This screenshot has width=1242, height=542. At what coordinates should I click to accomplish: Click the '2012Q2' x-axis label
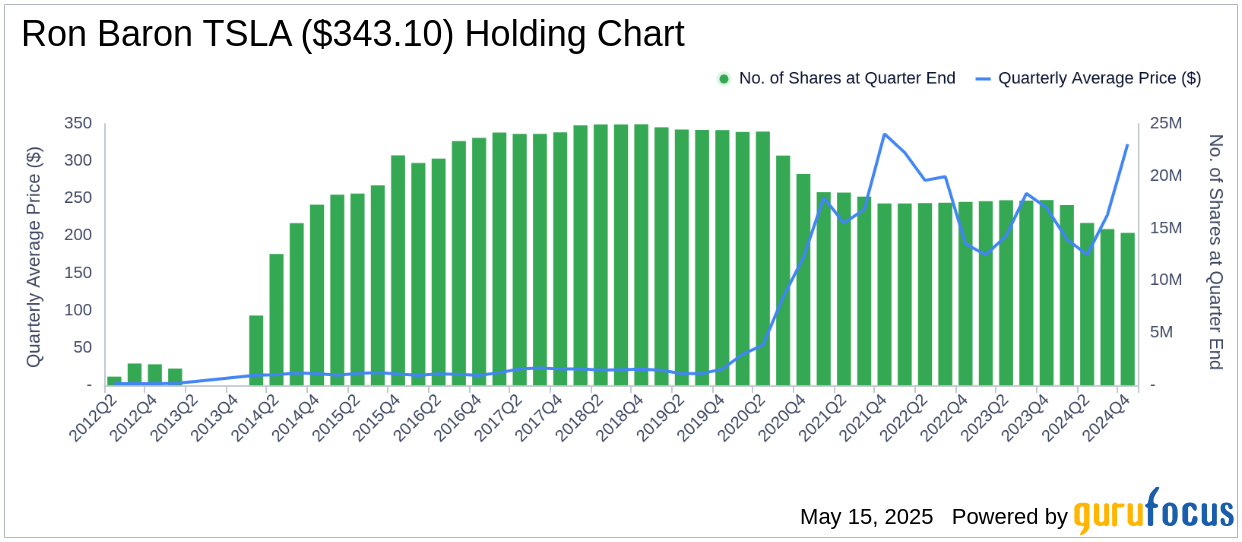(93, 418)
